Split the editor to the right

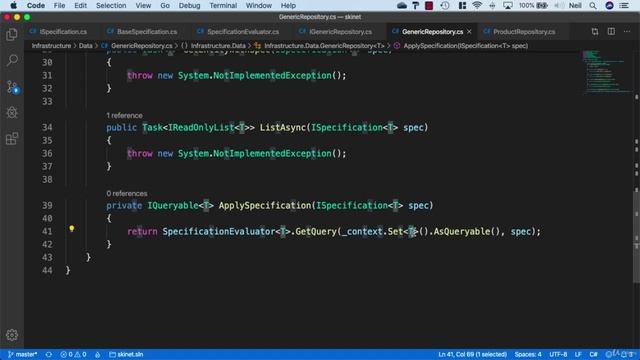click(x=611, y=31)
